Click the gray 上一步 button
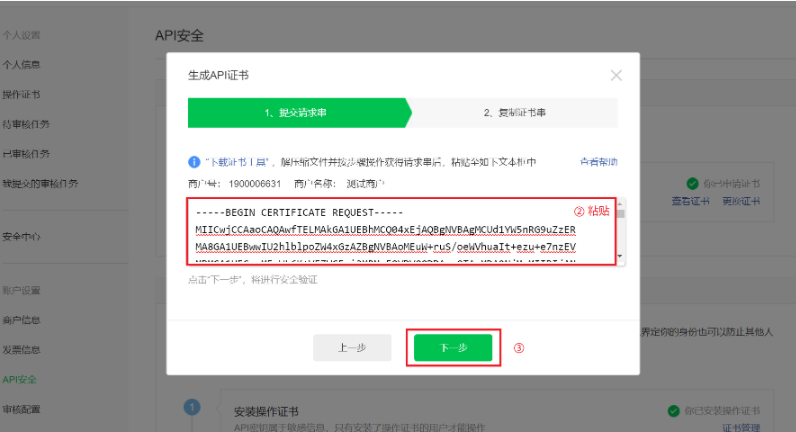 [x=351, y=348]
